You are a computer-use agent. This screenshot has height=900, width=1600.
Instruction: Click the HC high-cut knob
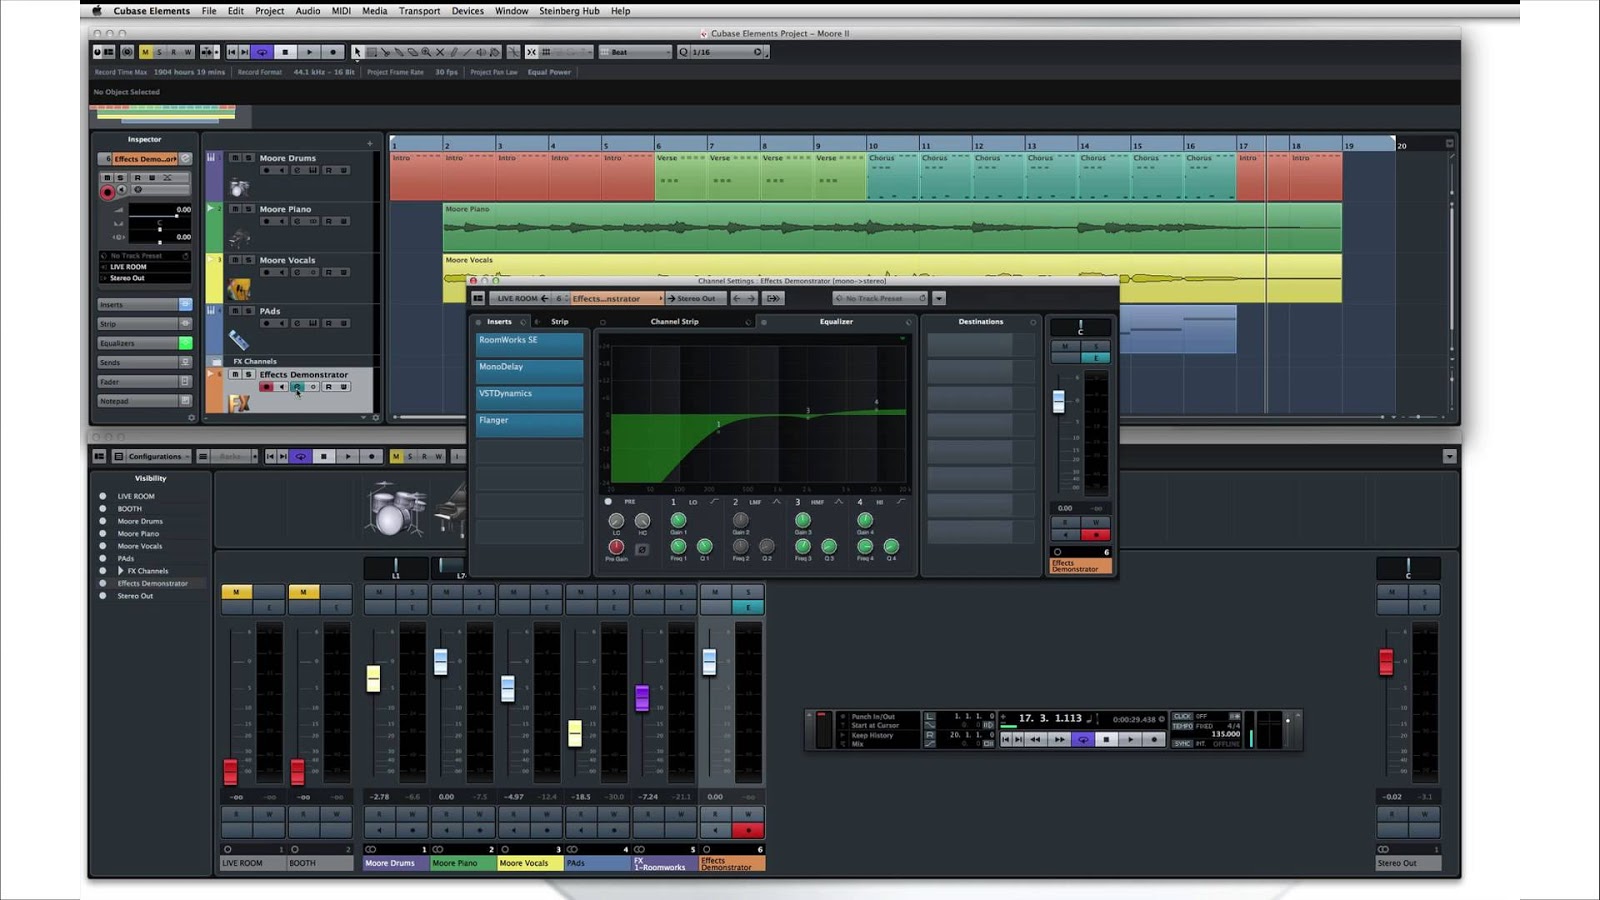coord(642,521)
